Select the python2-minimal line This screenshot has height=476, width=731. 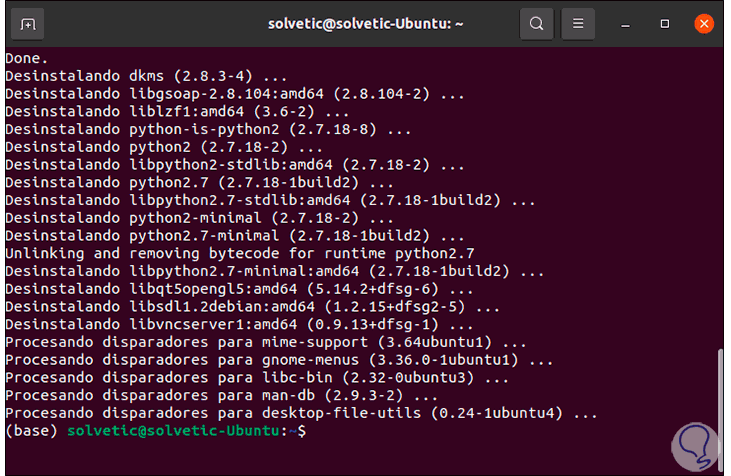coord(199,218)
